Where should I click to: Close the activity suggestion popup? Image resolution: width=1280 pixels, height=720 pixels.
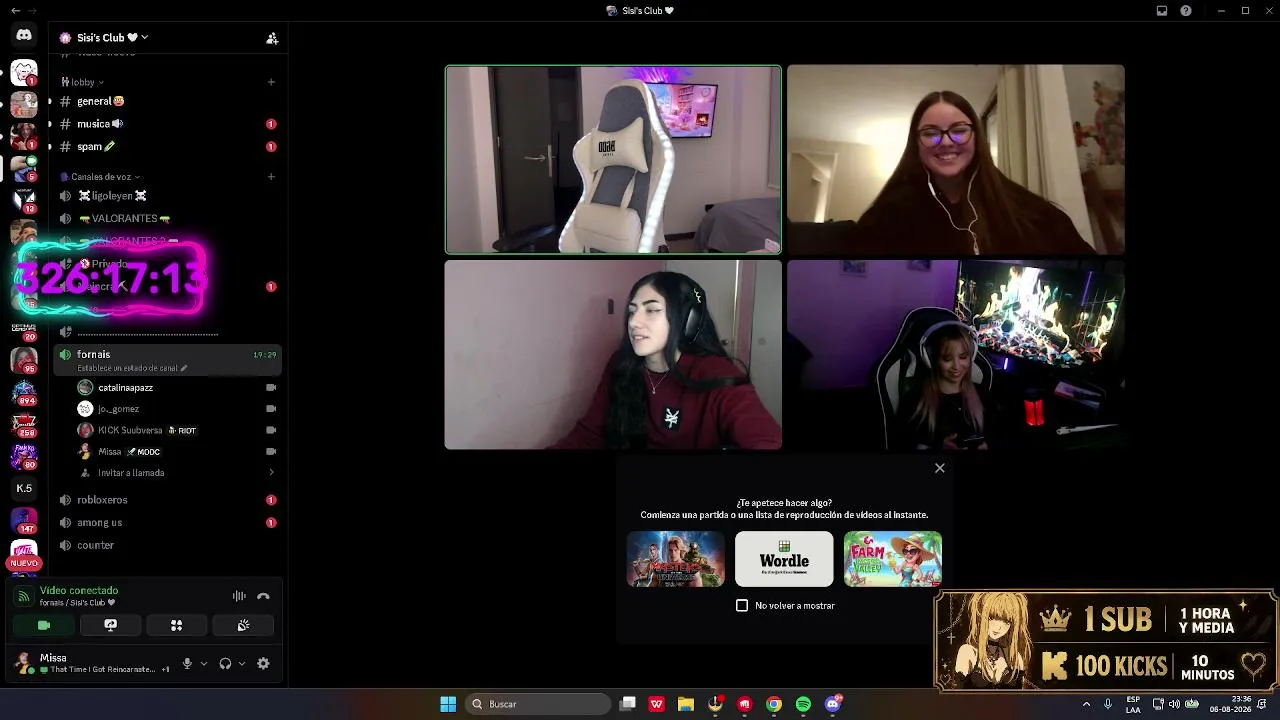pyautogui.click(x=940, y=468)
